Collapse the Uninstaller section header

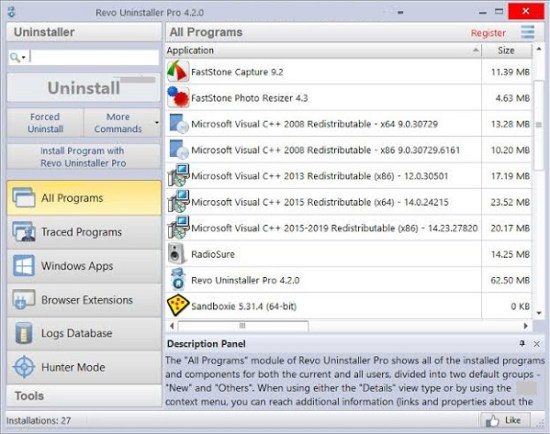coord(84,32)
